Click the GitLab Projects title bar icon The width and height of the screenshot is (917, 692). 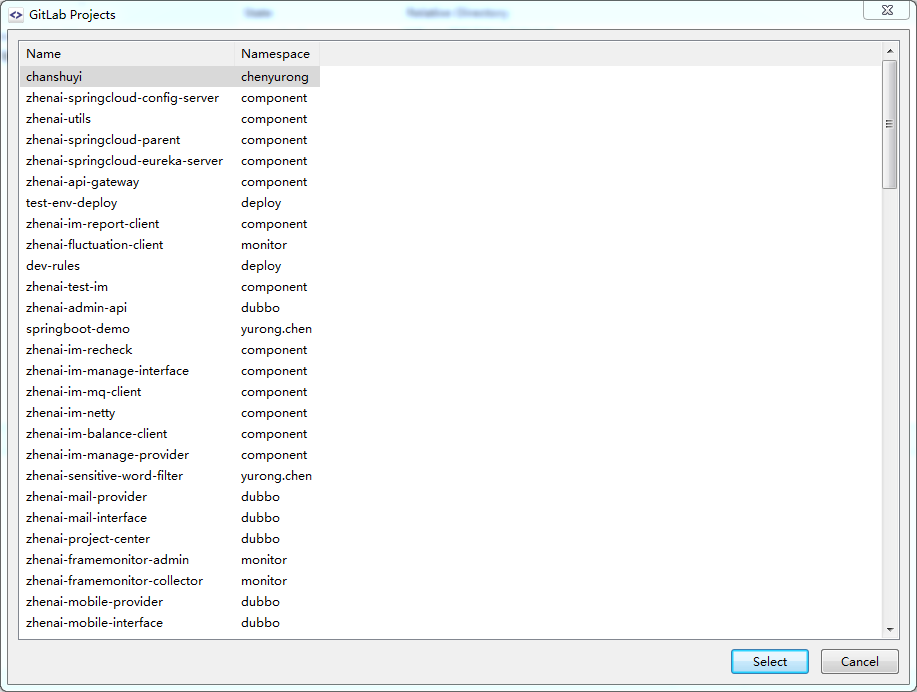point(16,15)
